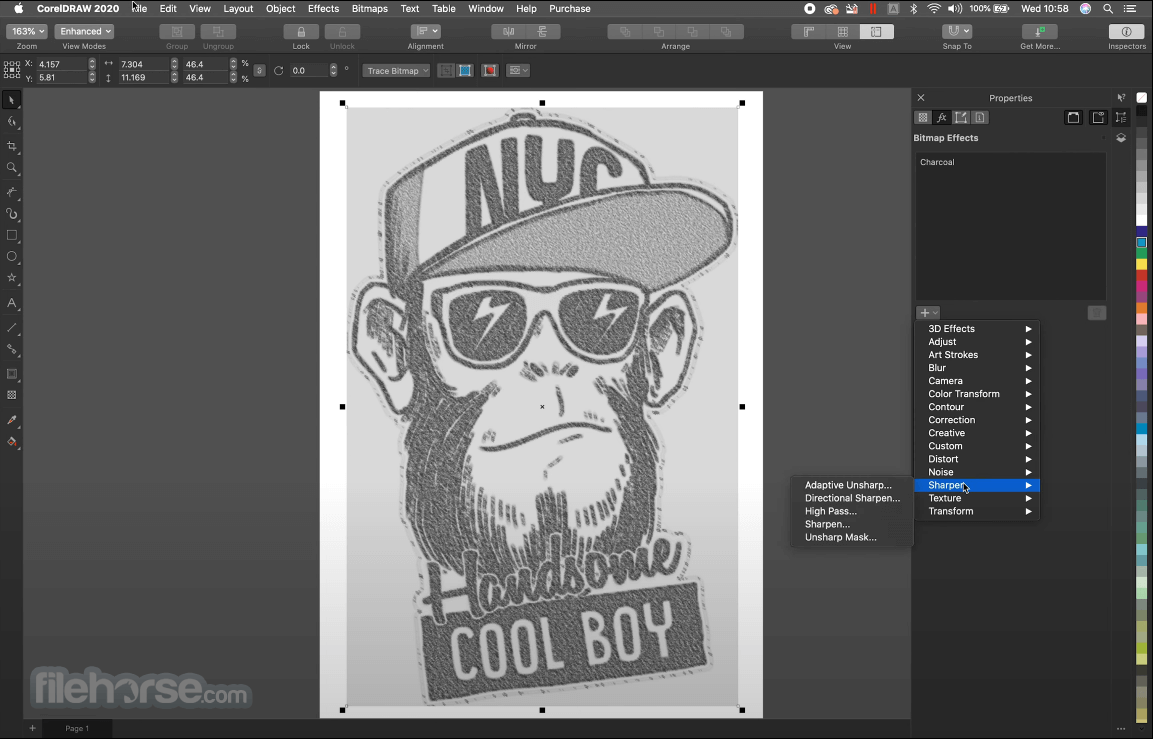Open the Page 1 tab
Image resolution: width=1153 pixels, height=739 pixels.
coord(77,729)
